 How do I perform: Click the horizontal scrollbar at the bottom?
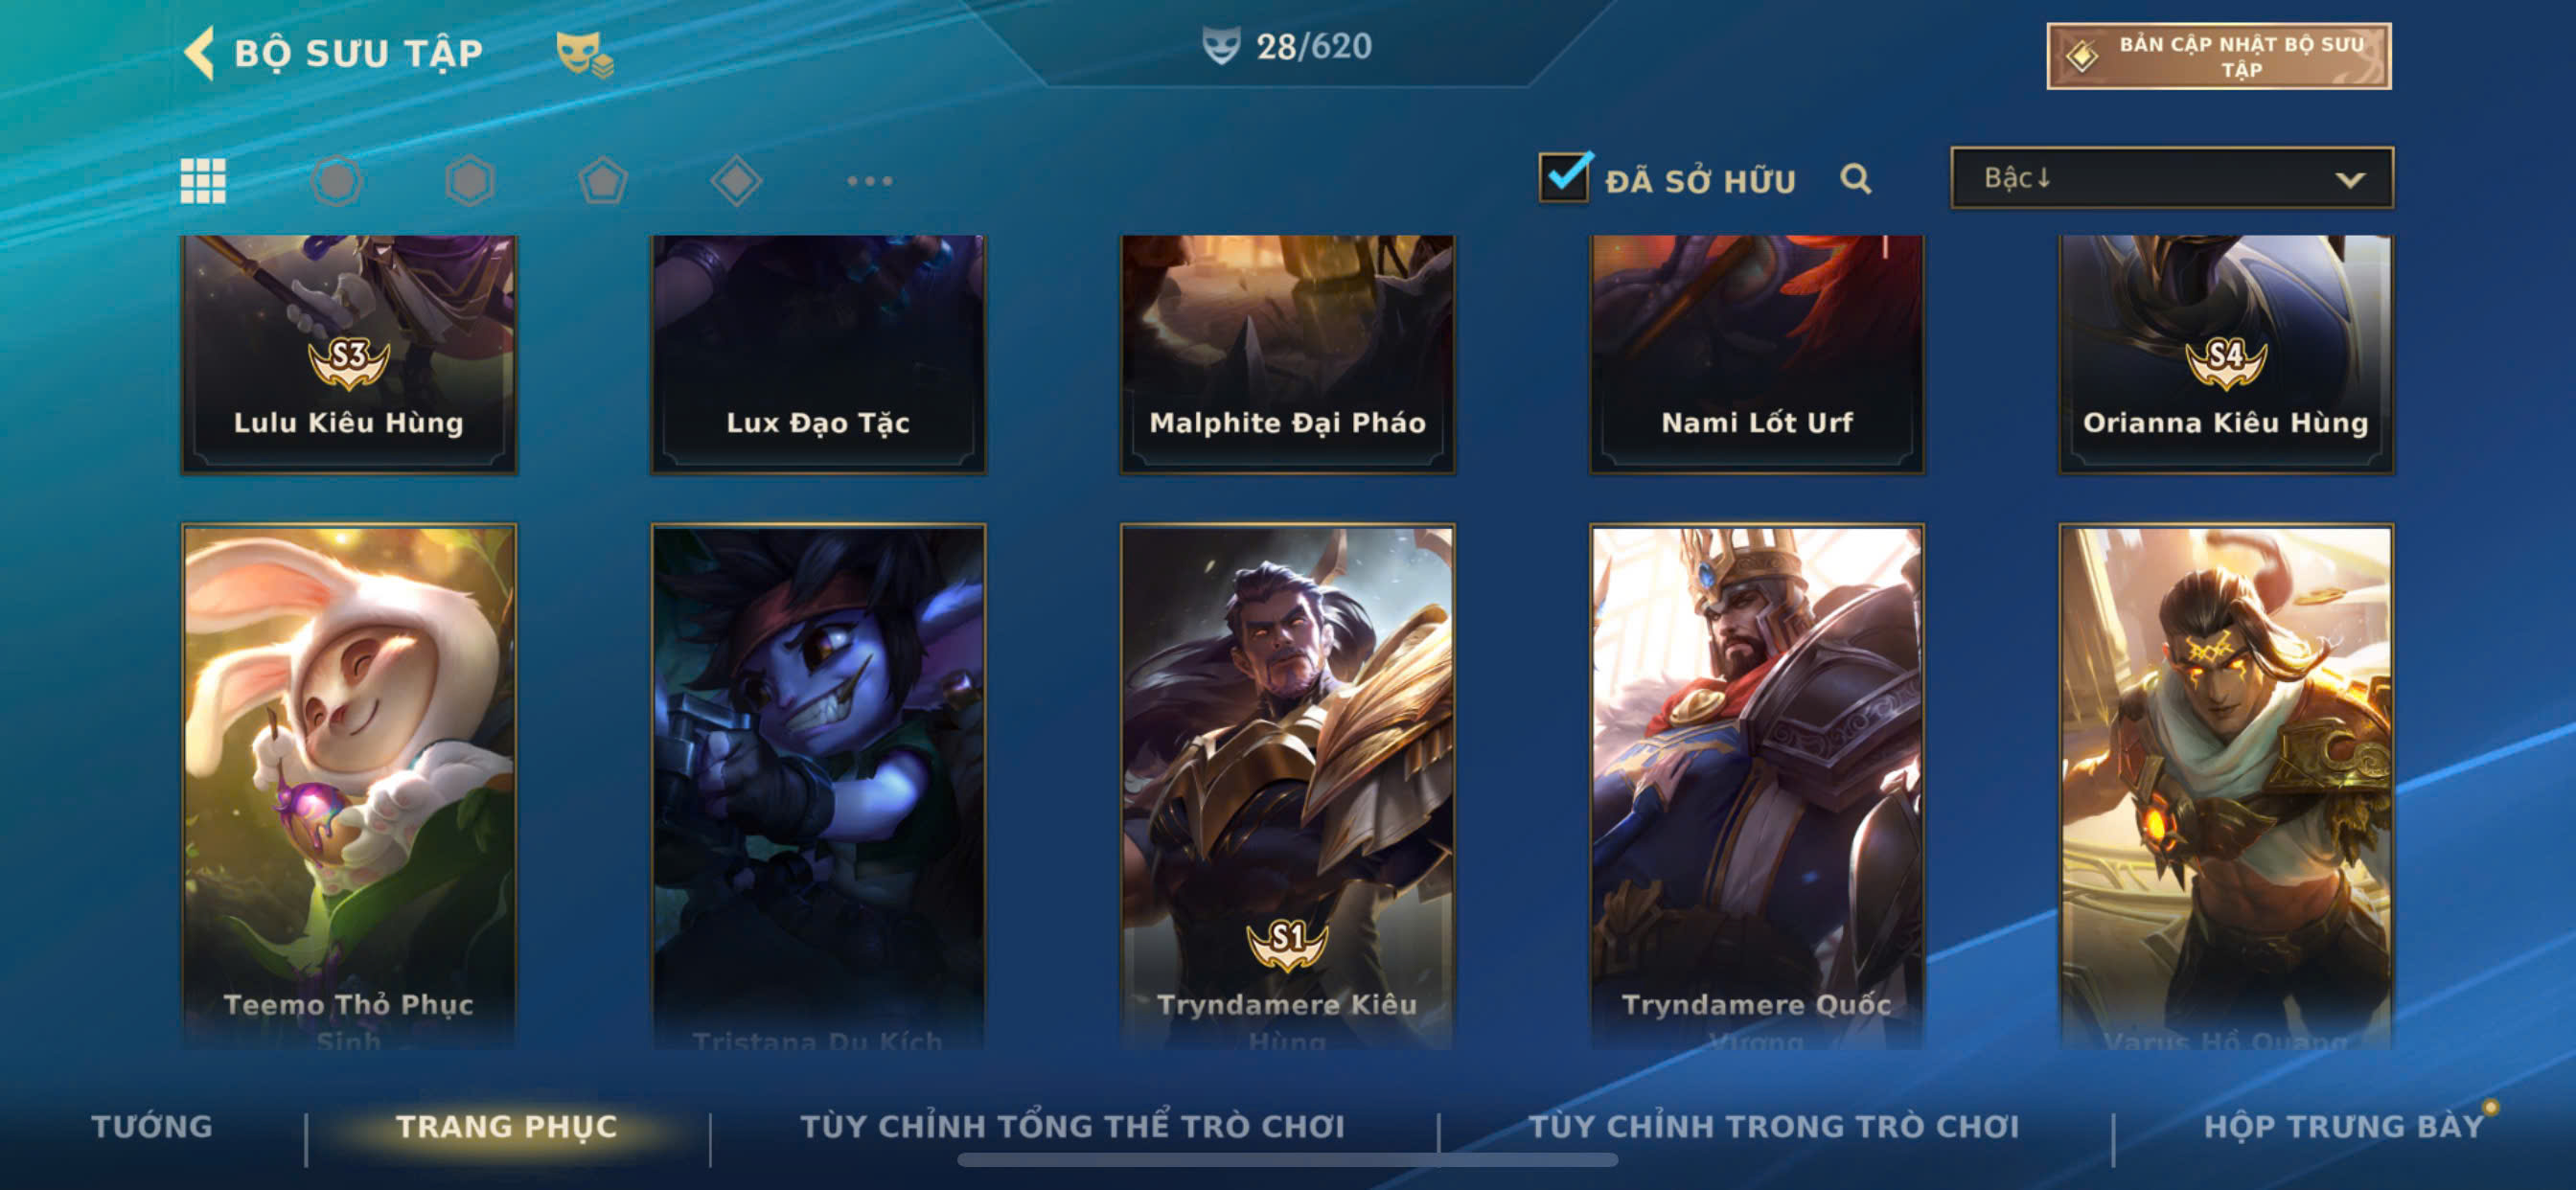point(1287,1160)
